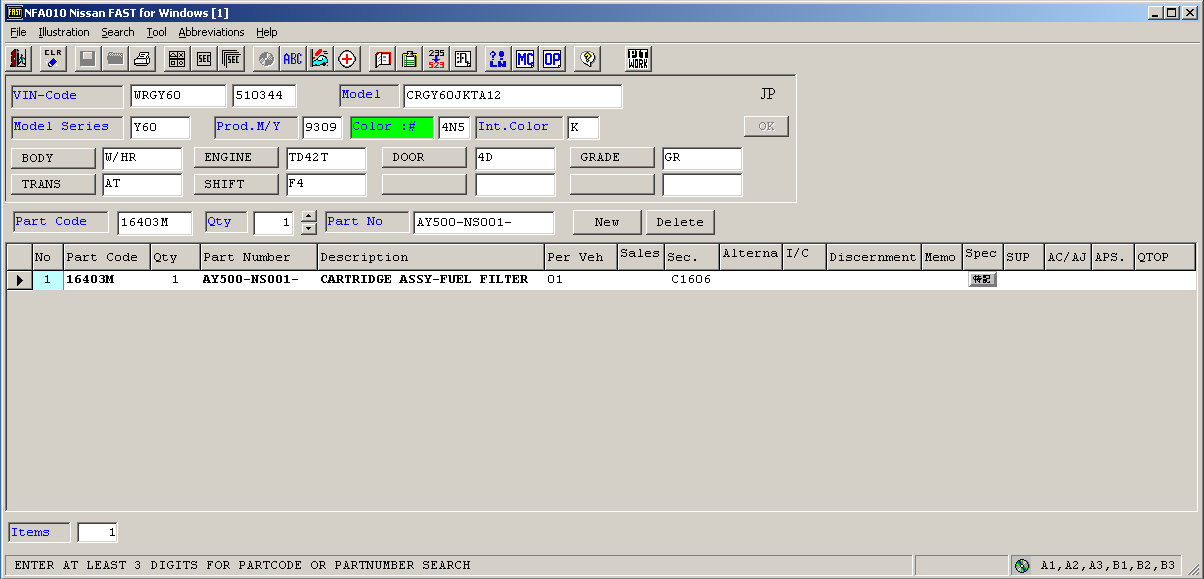Click the Color field containing 4N5
1204x579 pixels.
(x=454, y=128)
